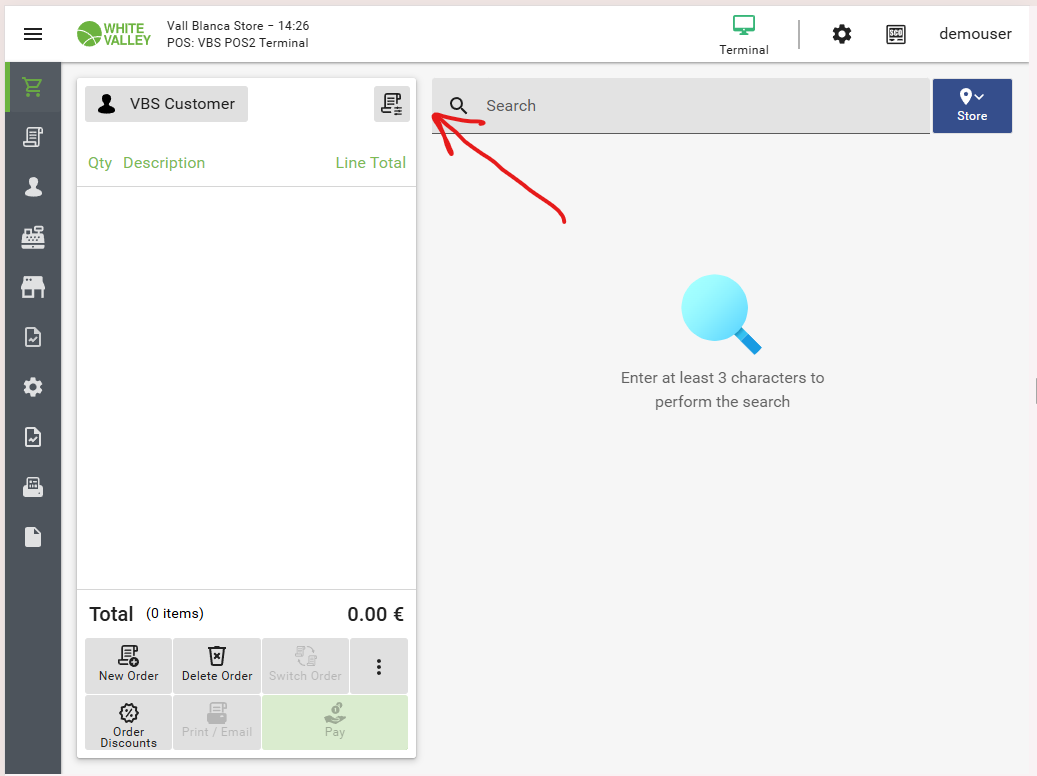Click the POS: VBS POS2 Terminal text
Viewport: 1037px width, 776px height.
click(237, 43)
